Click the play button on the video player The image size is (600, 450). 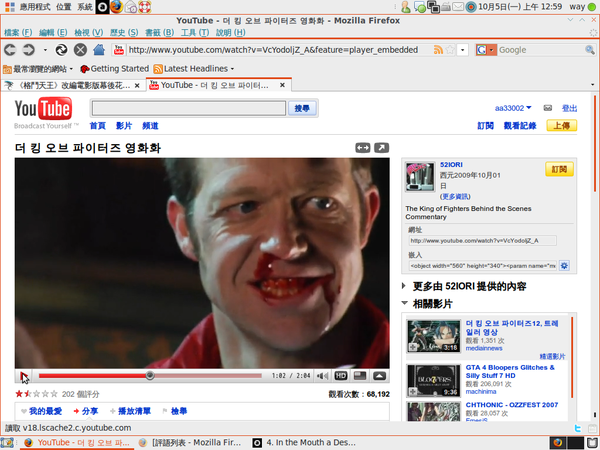click(x=24, y=376)
